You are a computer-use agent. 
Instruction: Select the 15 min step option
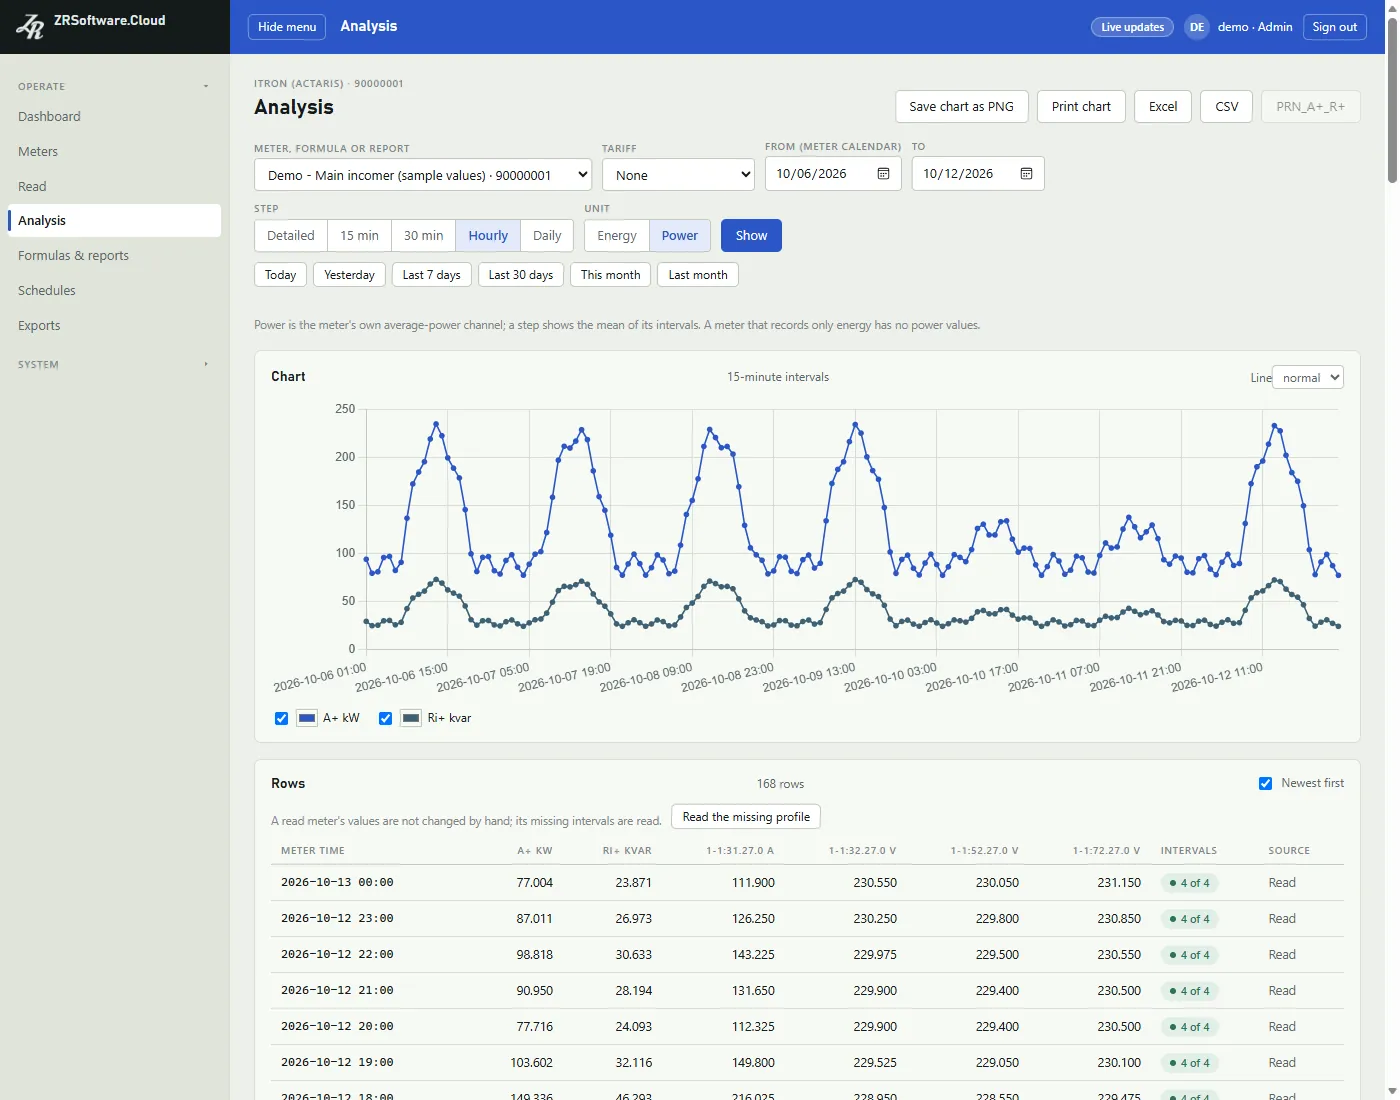pos(359,236)
